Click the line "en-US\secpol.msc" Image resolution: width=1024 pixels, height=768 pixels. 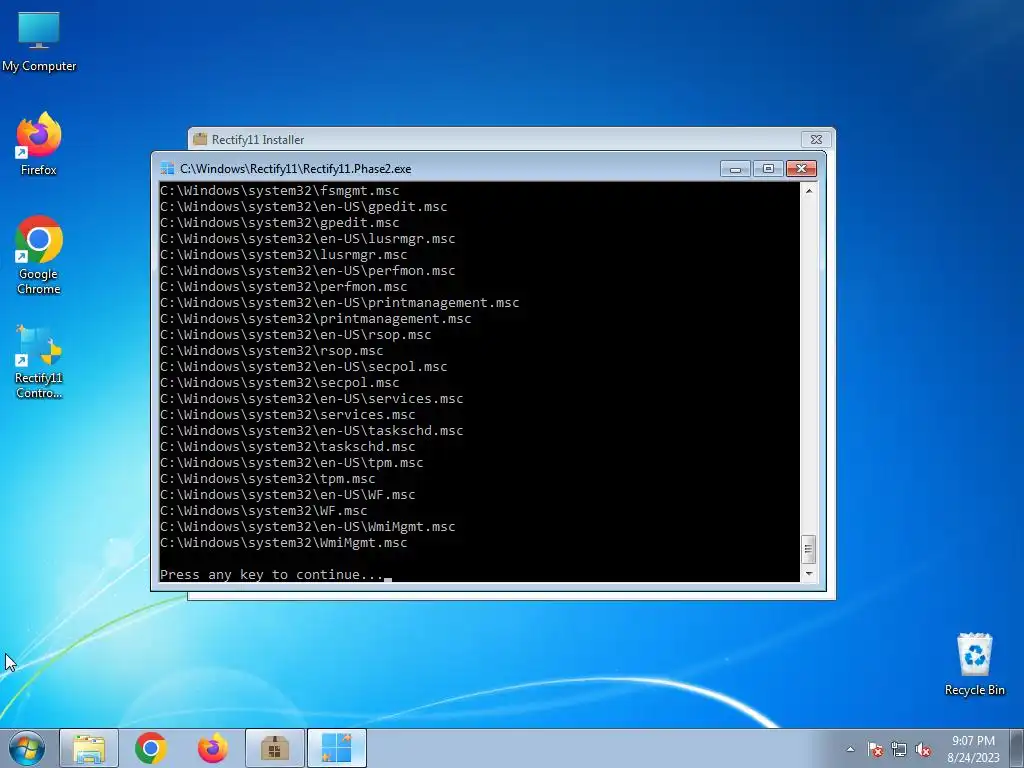(x=304, y=366)
